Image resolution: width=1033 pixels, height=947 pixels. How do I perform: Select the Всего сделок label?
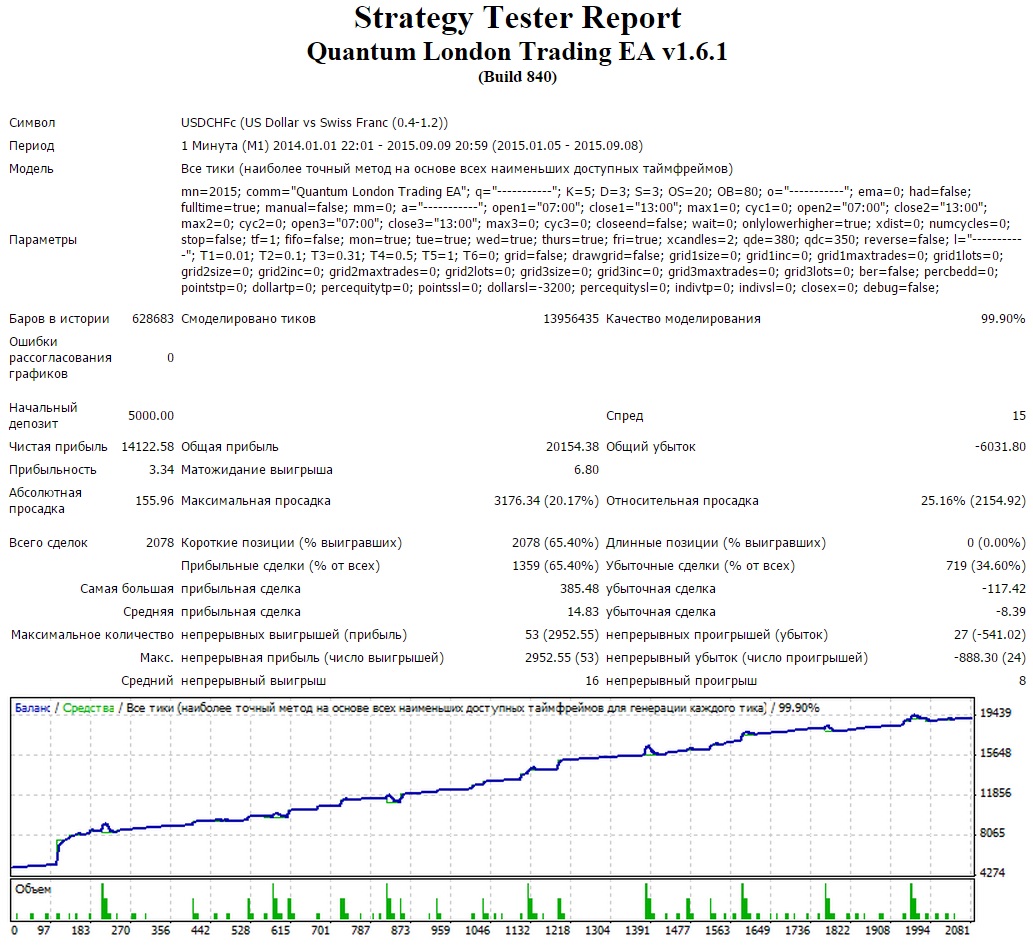(x=48, y=543)
